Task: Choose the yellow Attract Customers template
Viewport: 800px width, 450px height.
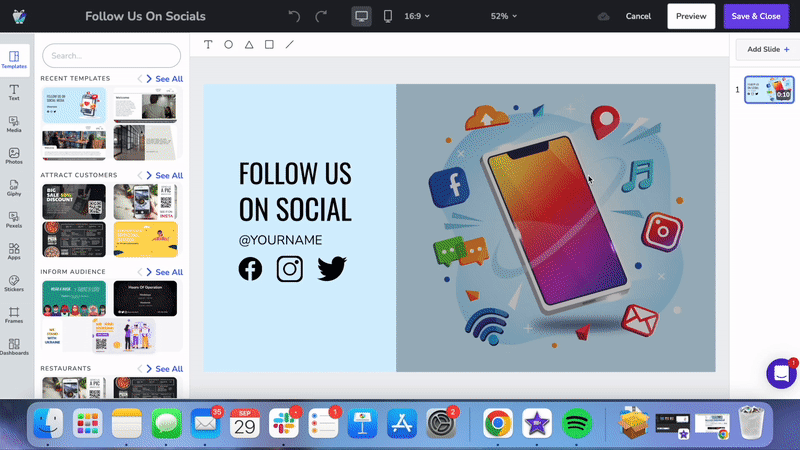Action: click(145, 239)
